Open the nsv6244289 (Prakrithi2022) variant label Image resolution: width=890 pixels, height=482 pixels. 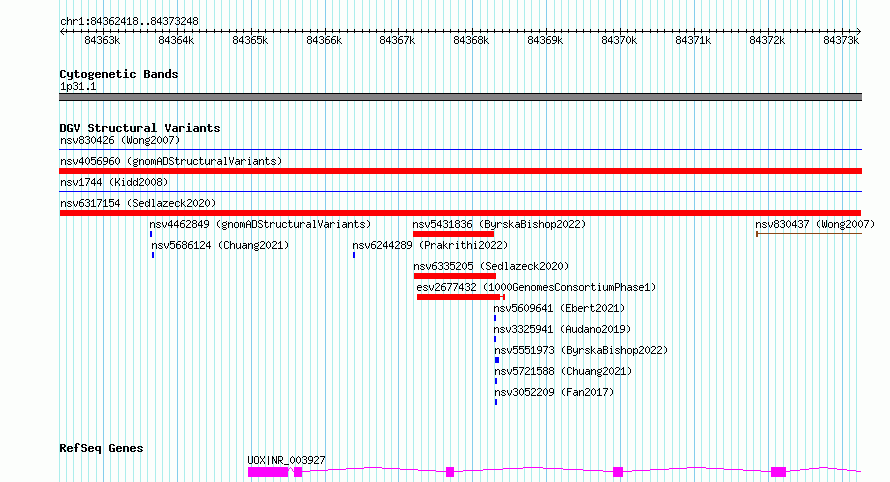click(430, 245)
